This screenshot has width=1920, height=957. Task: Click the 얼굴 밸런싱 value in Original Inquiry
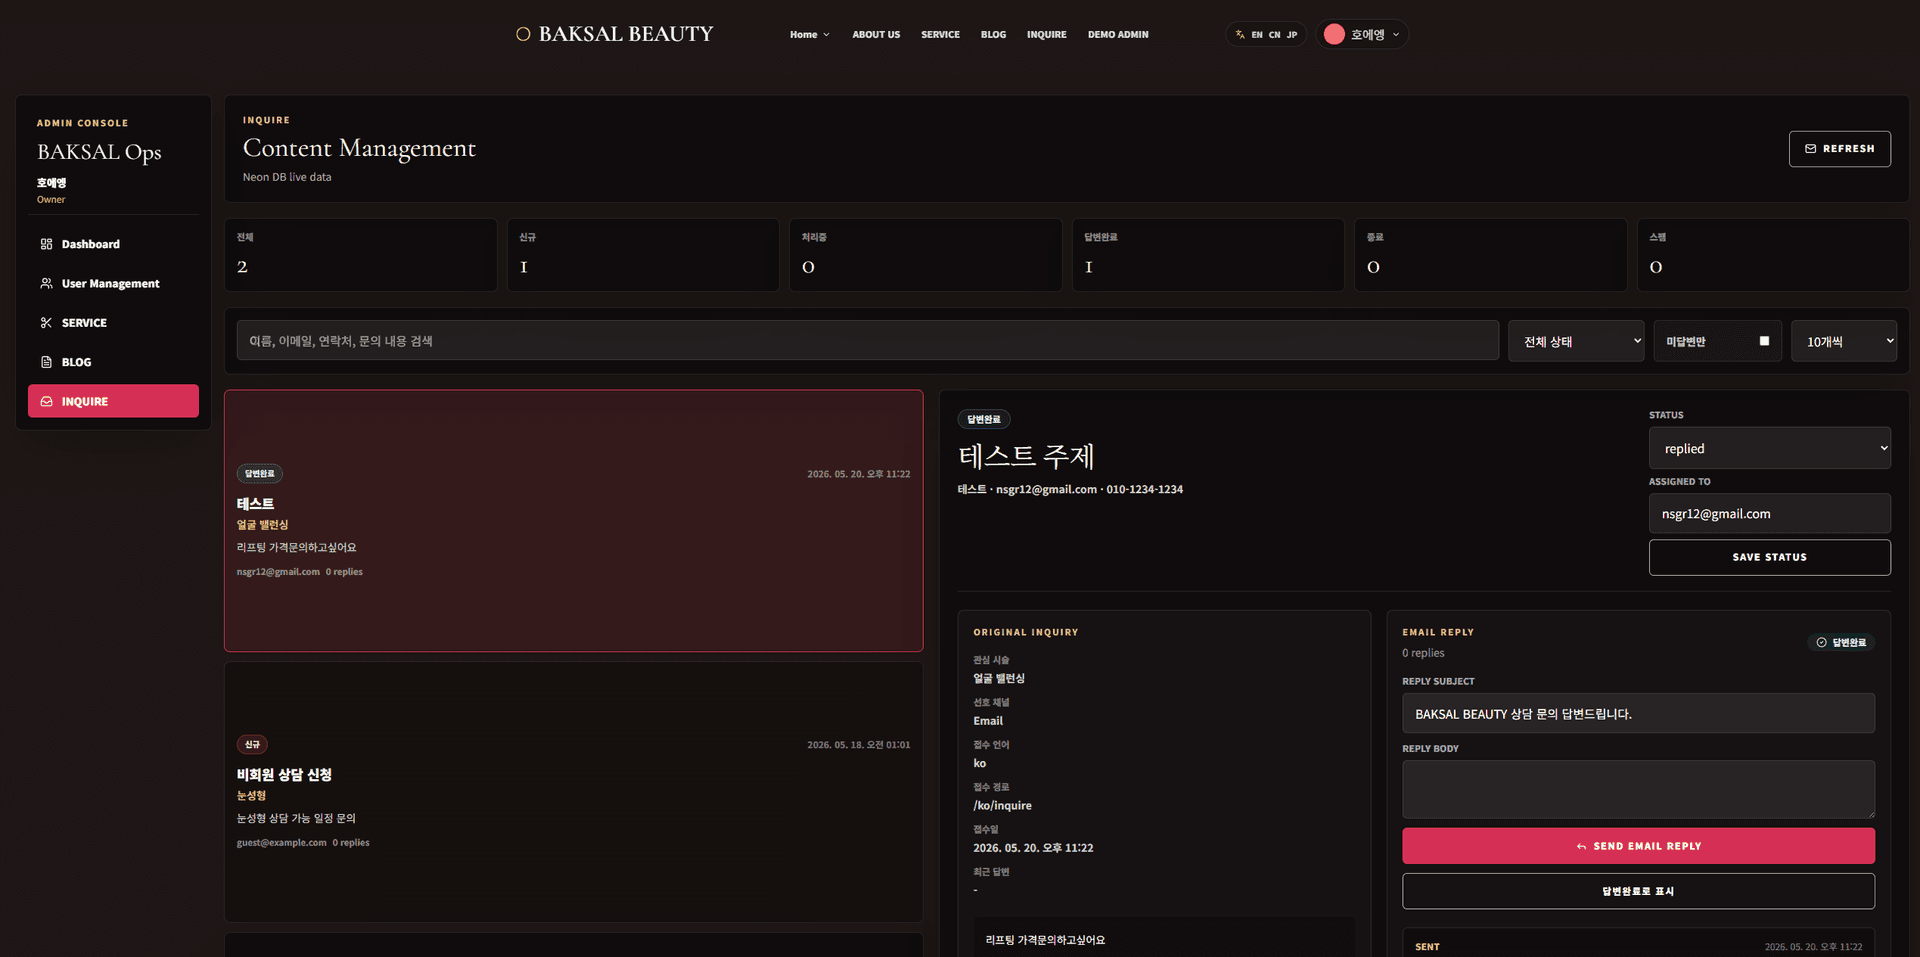point(999,679)
